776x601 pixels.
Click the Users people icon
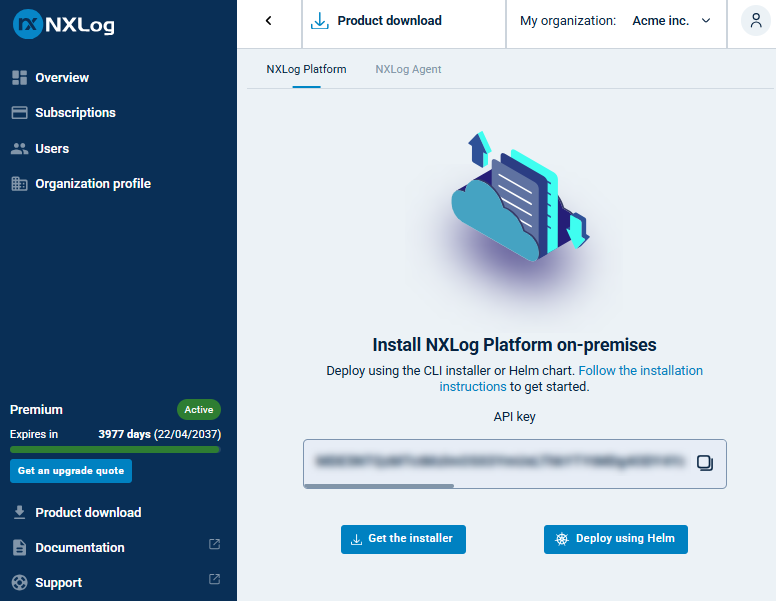tap(19, 149)
